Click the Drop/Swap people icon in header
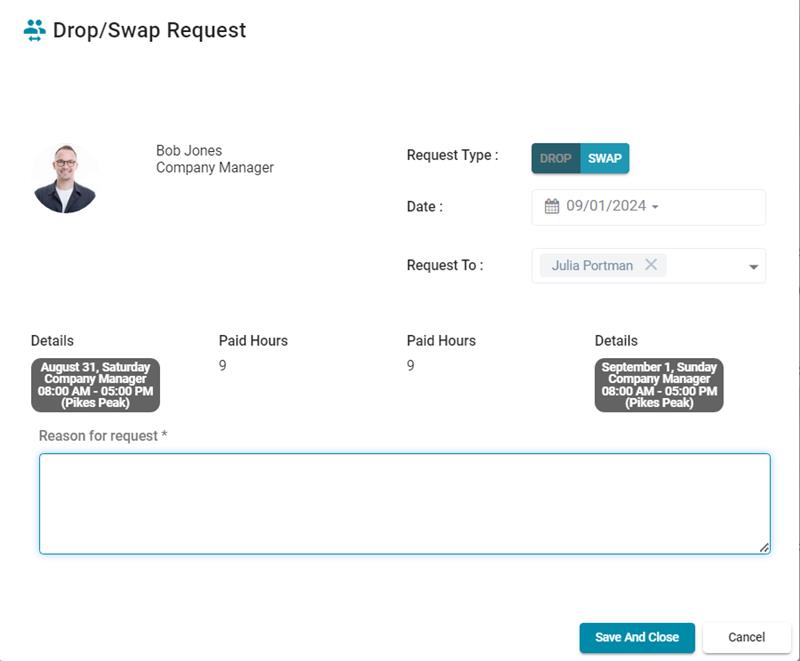This screenshot has width=800, height=661. point(34,31)
